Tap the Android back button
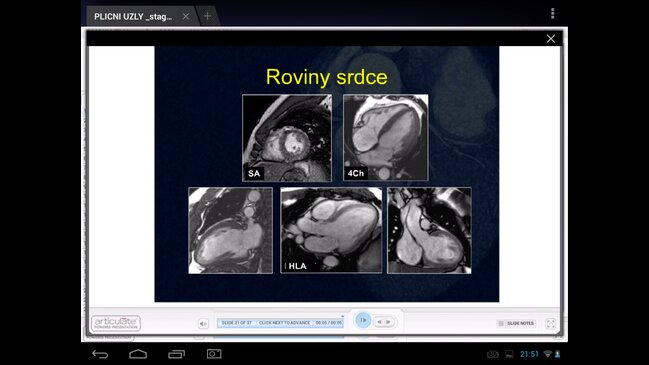649x365 pixels. (100, 354)
